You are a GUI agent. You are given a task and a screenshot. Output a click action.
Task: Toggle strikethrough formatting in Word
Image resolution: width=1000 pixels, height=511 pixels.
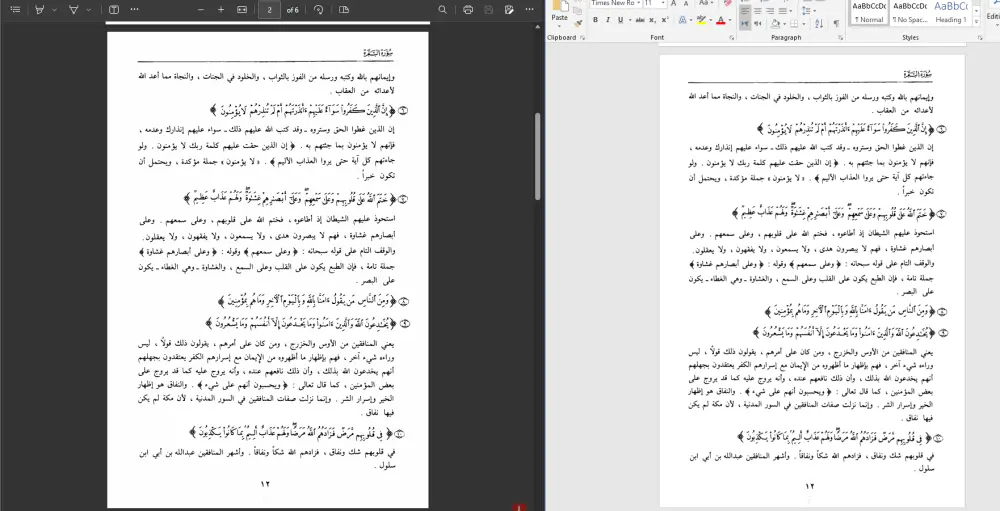pyautogui.click(x=640, y=20)
